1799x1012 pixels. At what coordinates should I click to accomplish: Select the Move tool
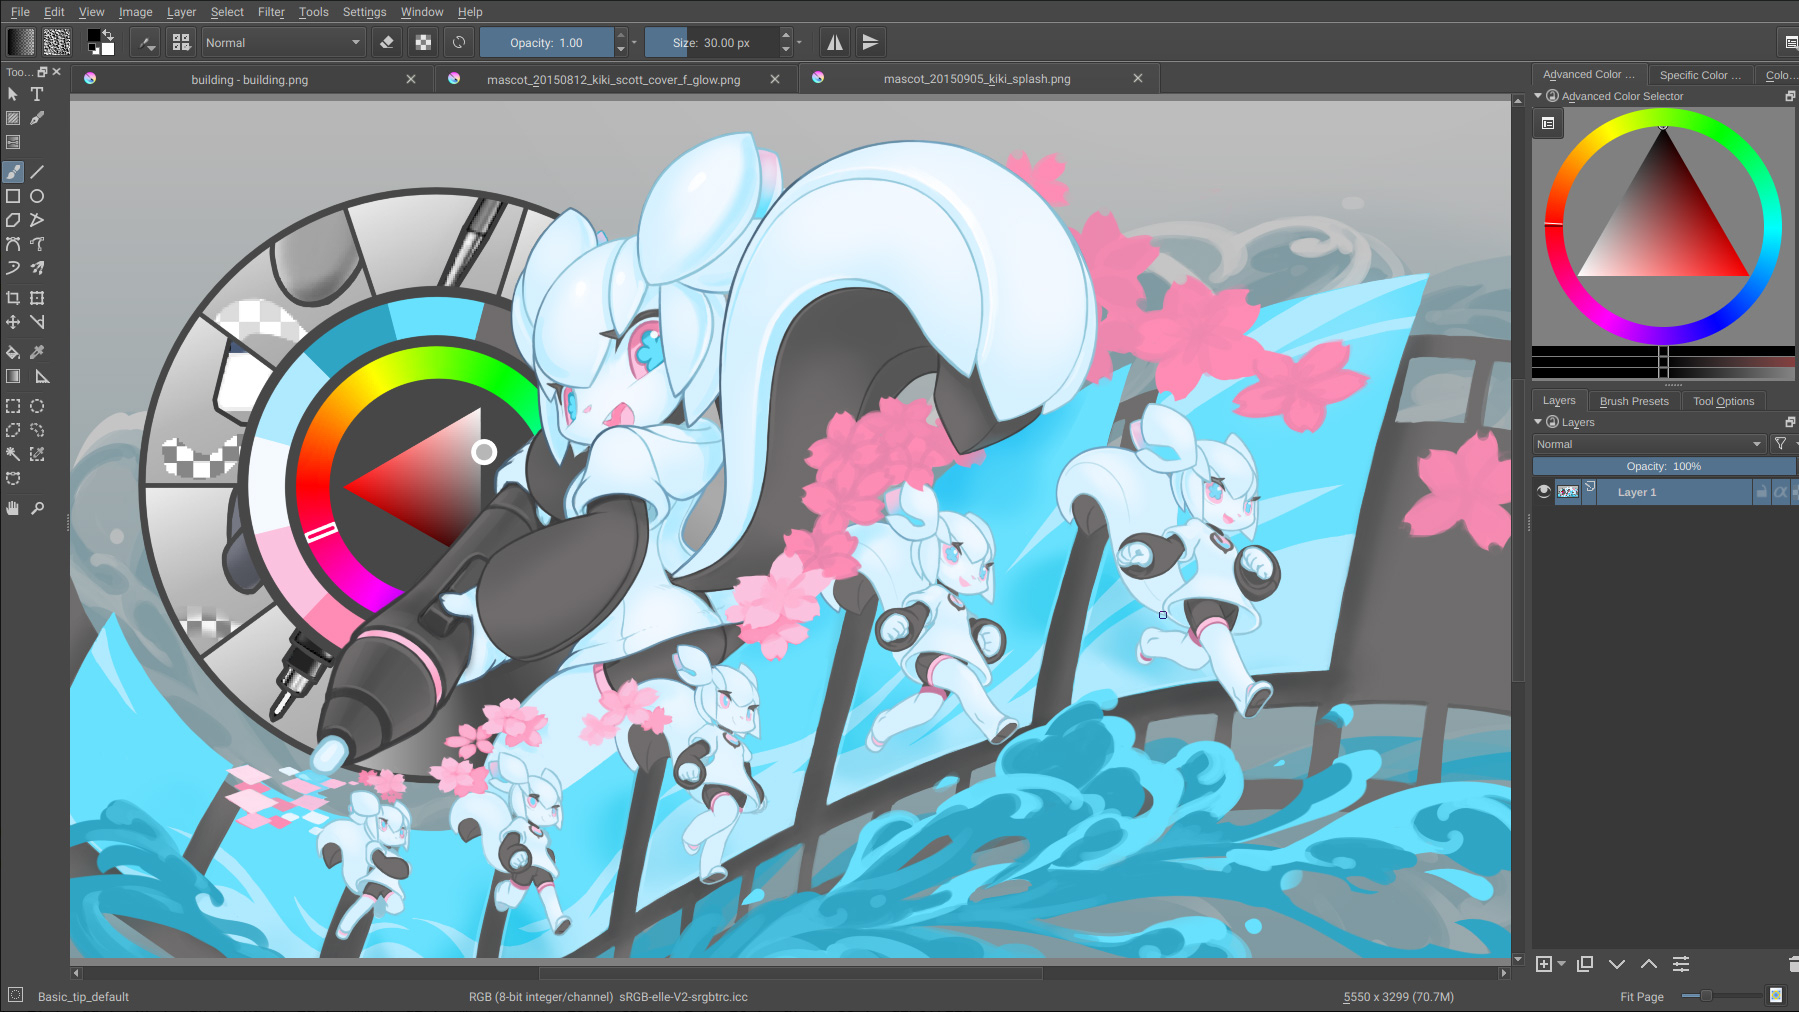coord(13,322)
